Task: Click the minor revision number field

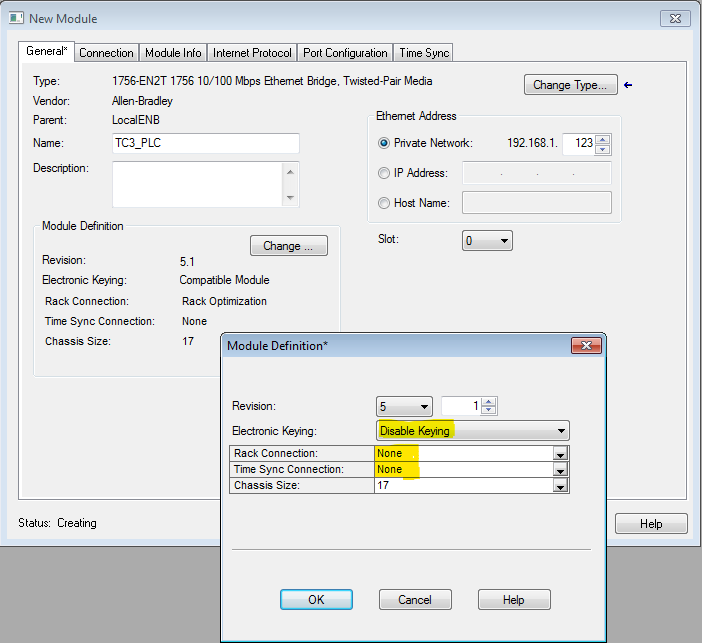Action: point(462,406)
